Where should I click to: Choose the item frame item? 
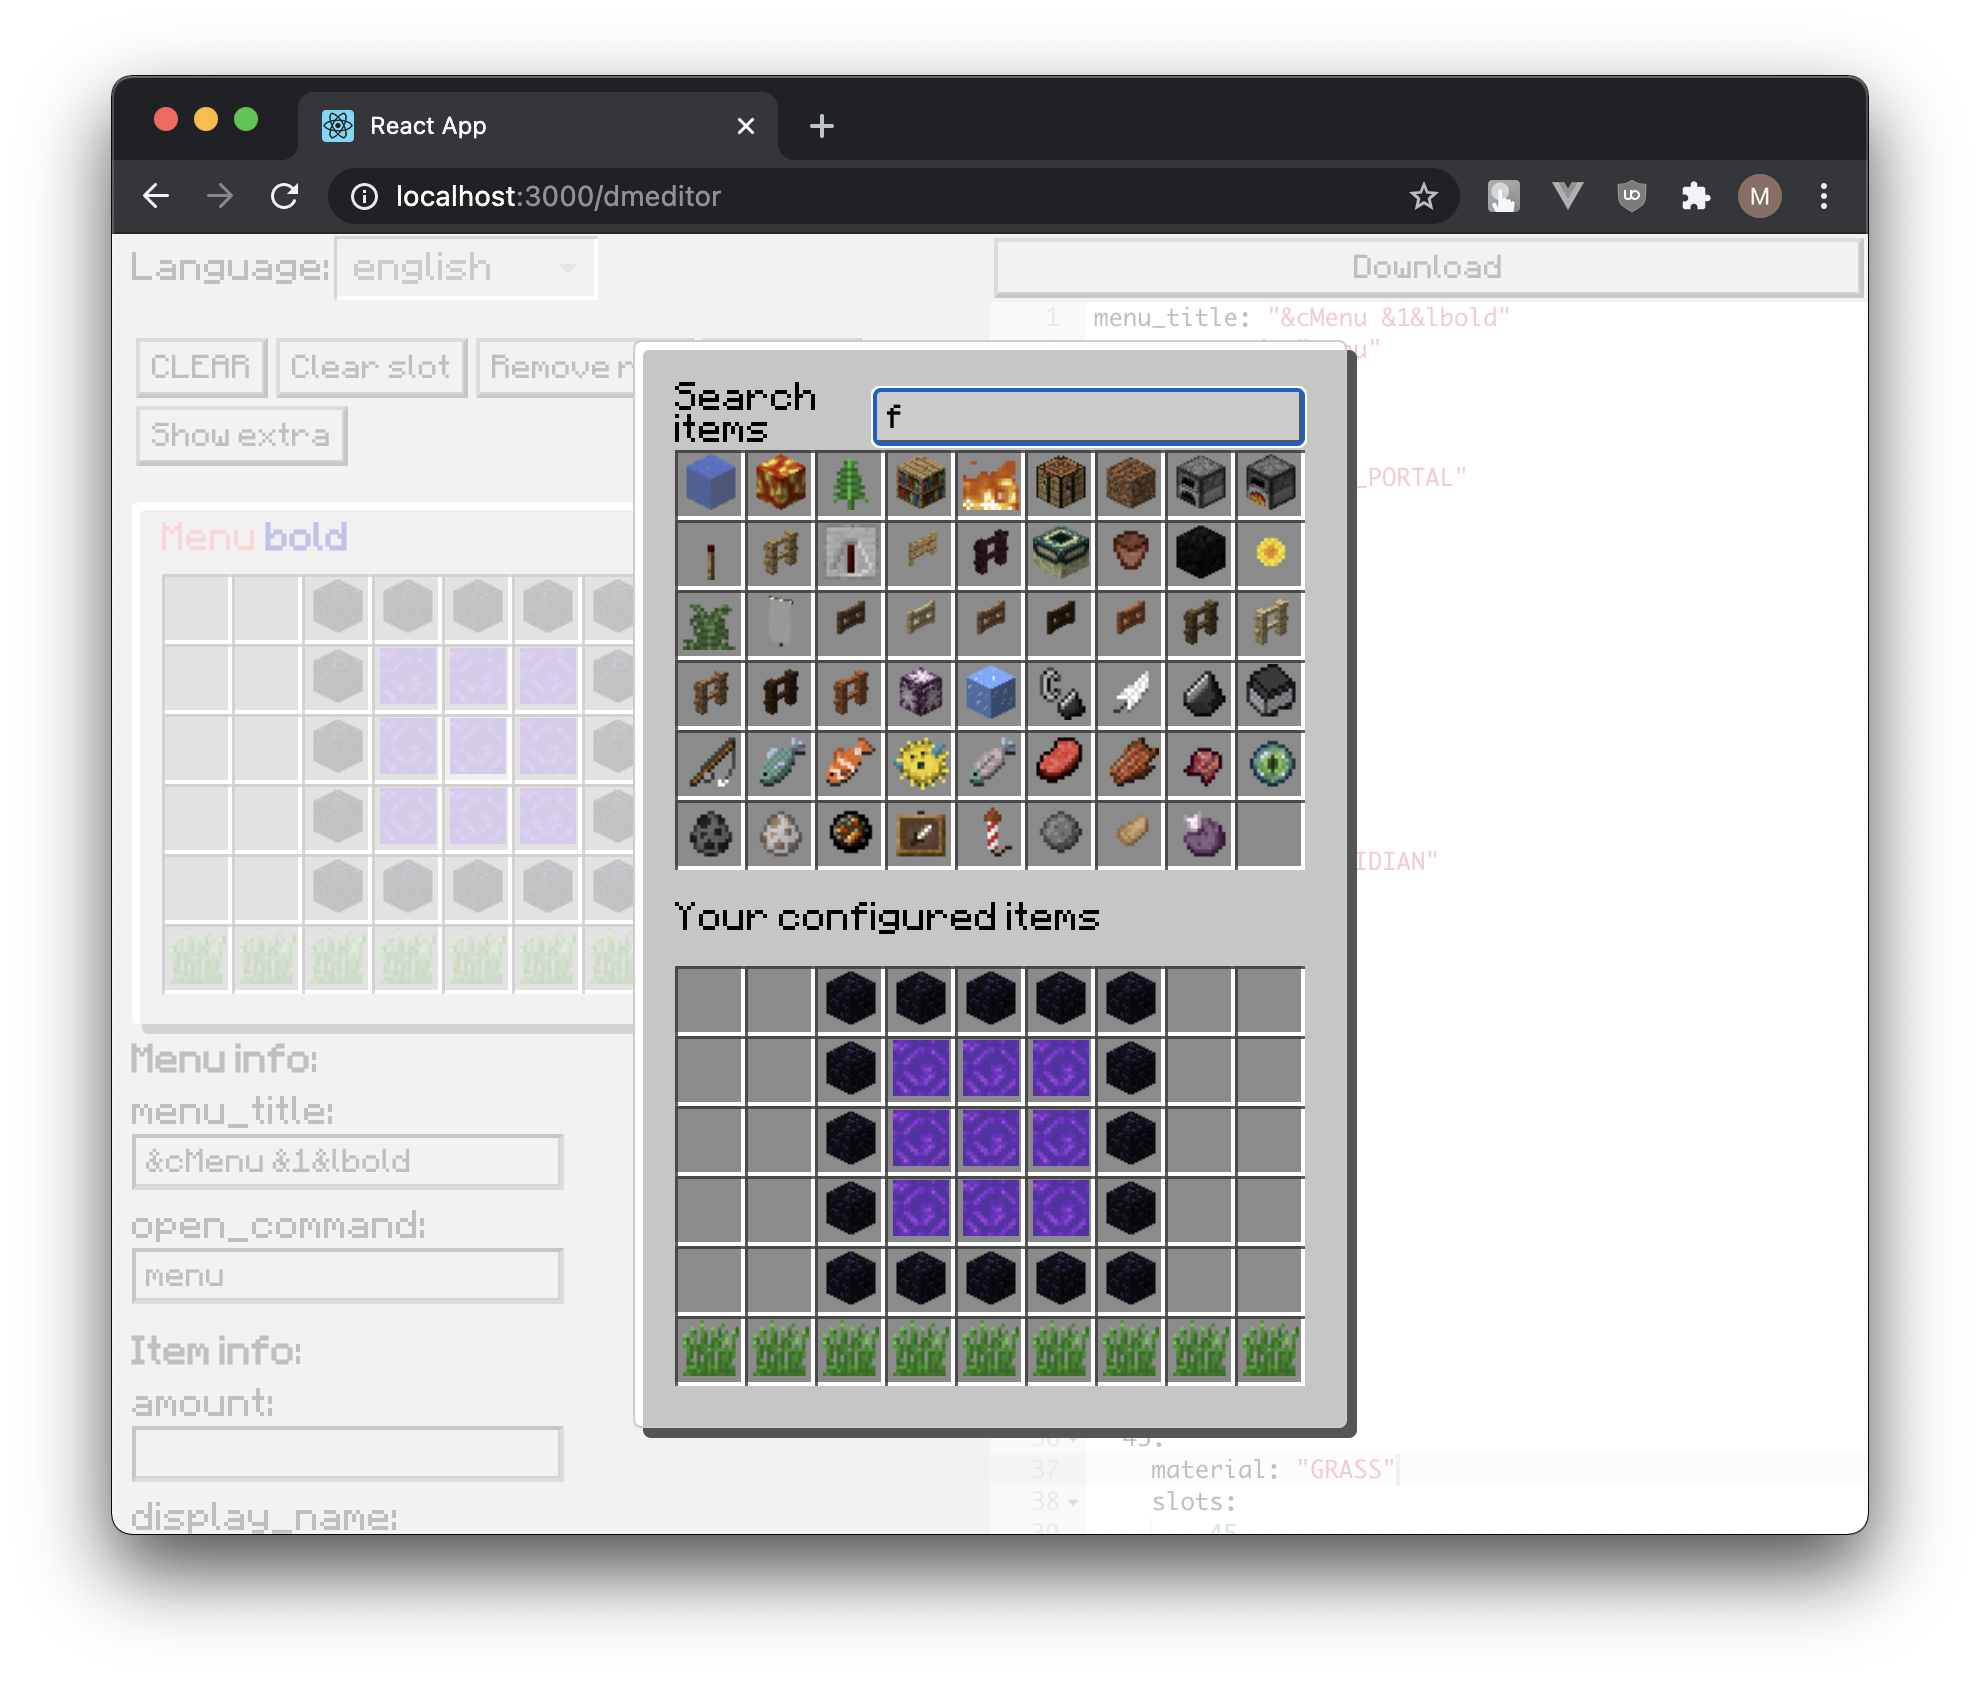pyautogui.click(x=920, y=834)
